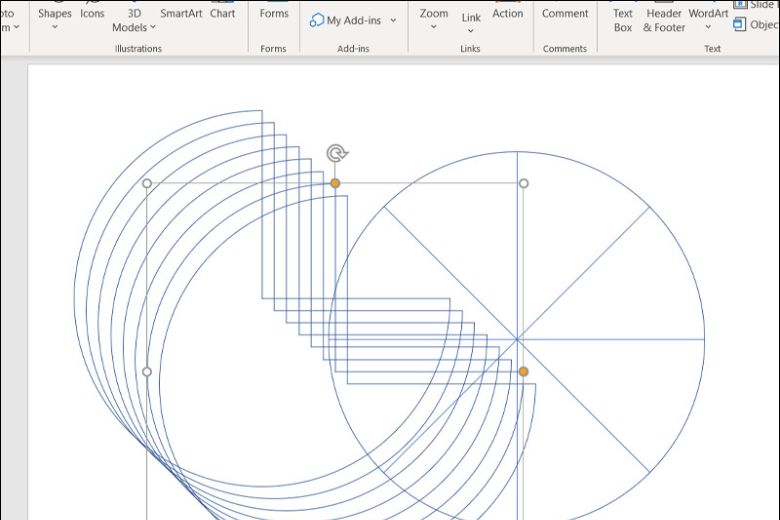Insert a Comment
The height and width of the screenshot is (520, 780).
click(x=565, y=13)
